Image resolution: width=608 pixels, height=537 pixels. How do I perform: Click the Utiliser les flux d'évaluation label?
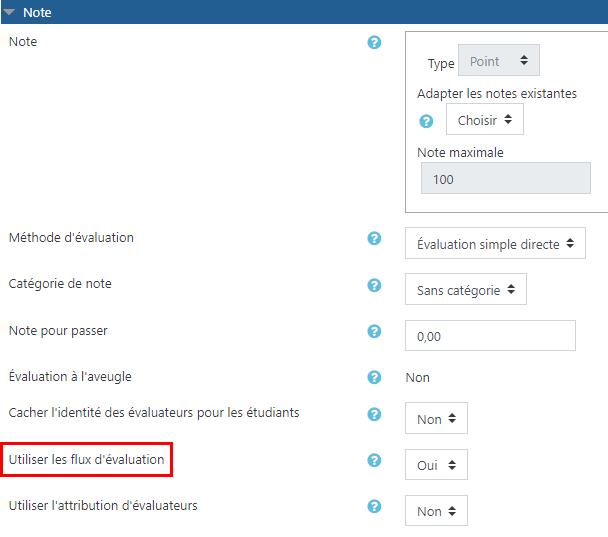click(x=86, y=460)
